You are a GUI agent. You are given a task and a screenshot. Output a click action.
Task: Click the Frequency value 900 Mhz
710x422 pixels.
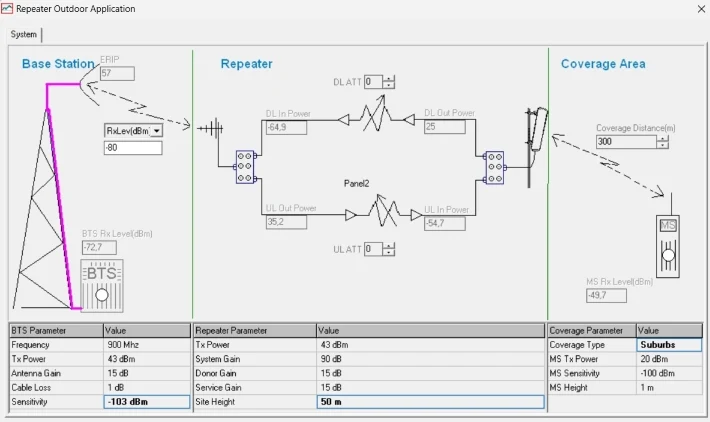coord(147,345)
